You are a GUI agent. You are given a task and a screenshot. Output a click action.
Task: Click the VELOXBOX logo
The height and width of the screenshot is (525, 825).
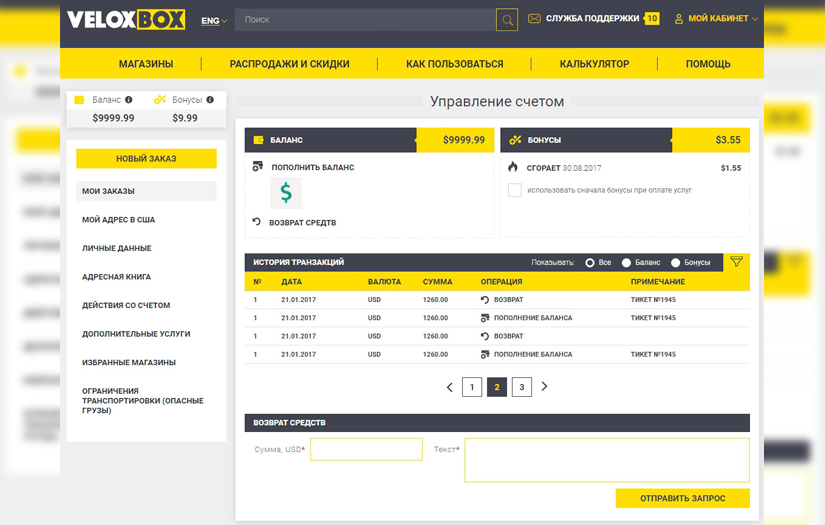click(126, 19)
